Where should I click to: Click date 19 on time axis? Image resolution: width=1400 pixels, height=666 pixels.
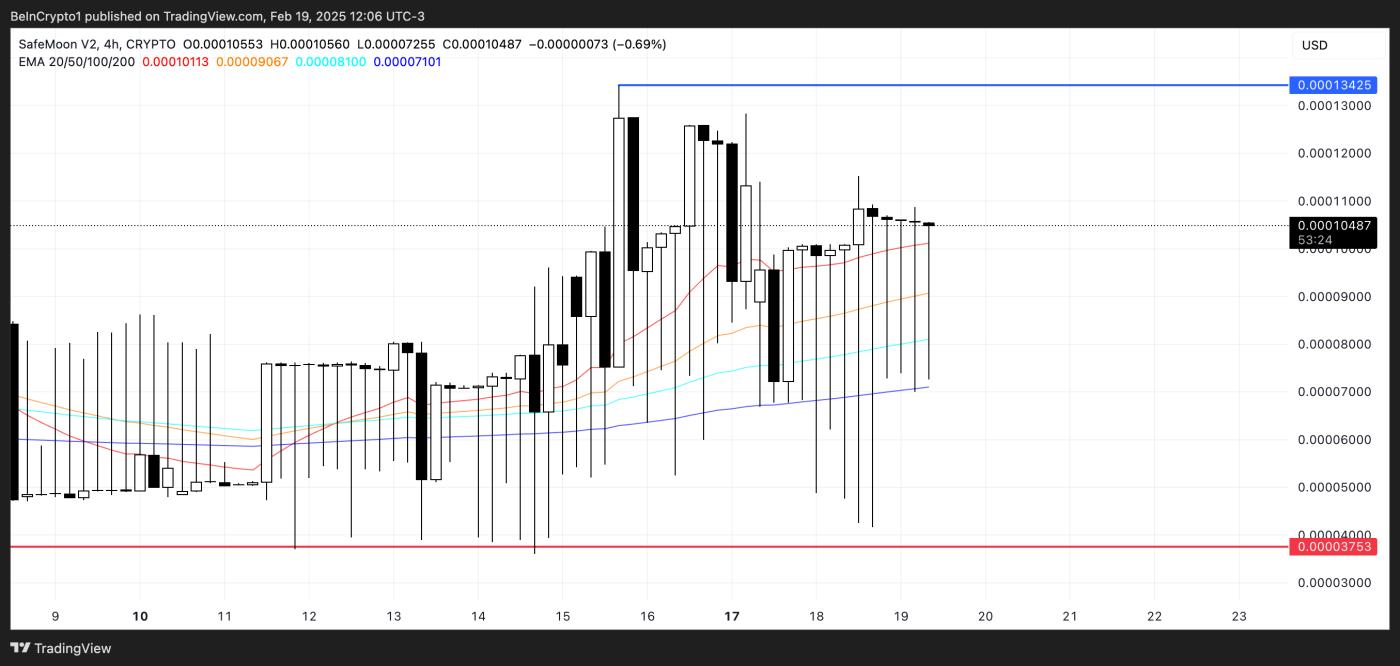[x=901, y=617]
